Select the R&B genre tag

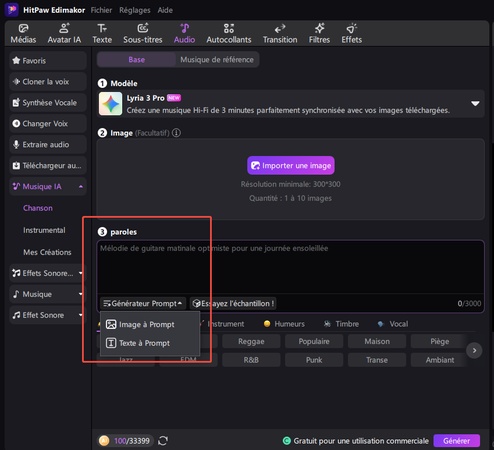251,360
